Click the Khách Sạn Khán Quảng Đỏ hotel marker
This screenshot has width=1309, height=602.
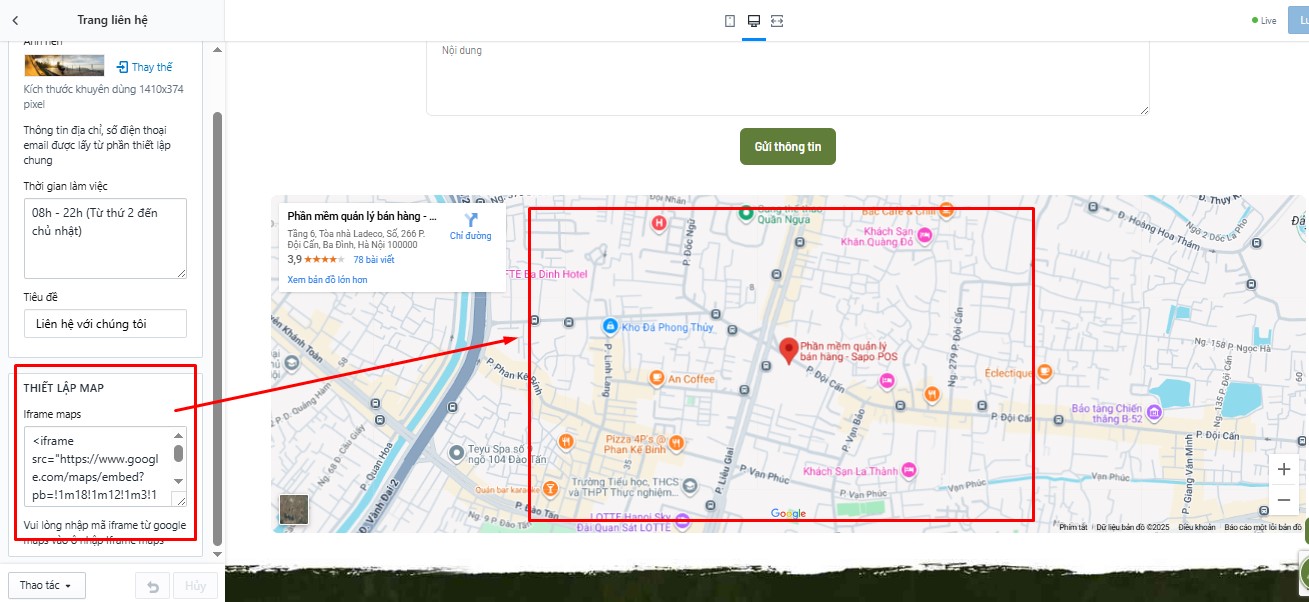point(924,235)
